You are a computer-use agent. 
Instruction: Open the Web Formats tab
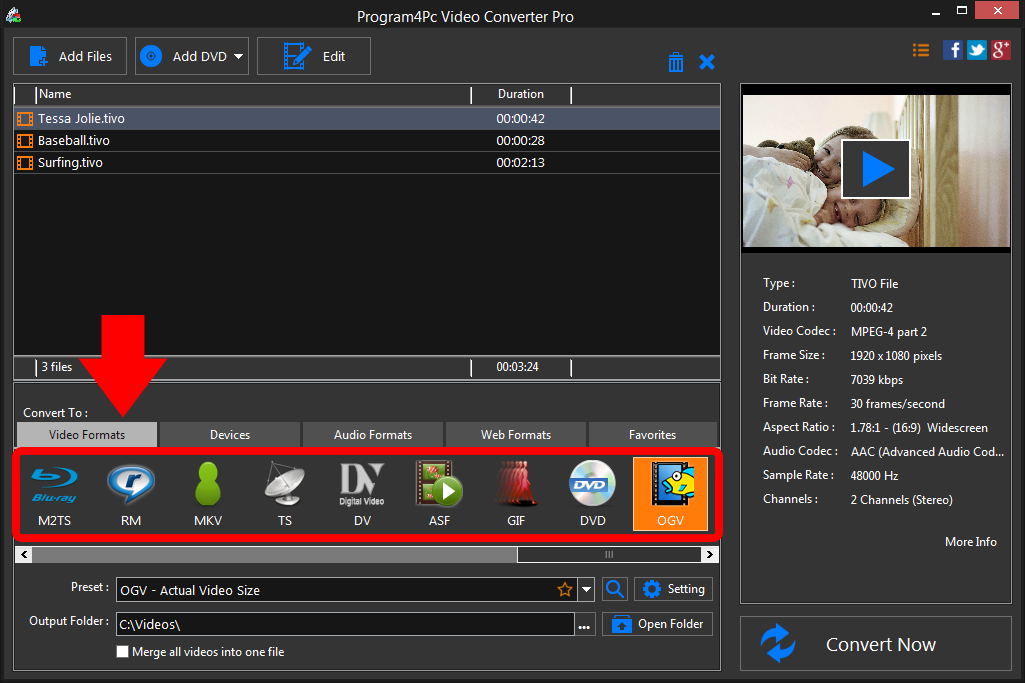pyautogui.click(x=516, y=435)
